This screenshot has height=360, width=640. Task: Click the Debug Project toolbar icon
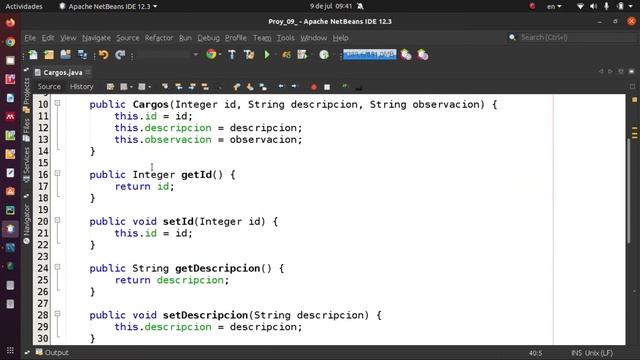coord(287,55)
